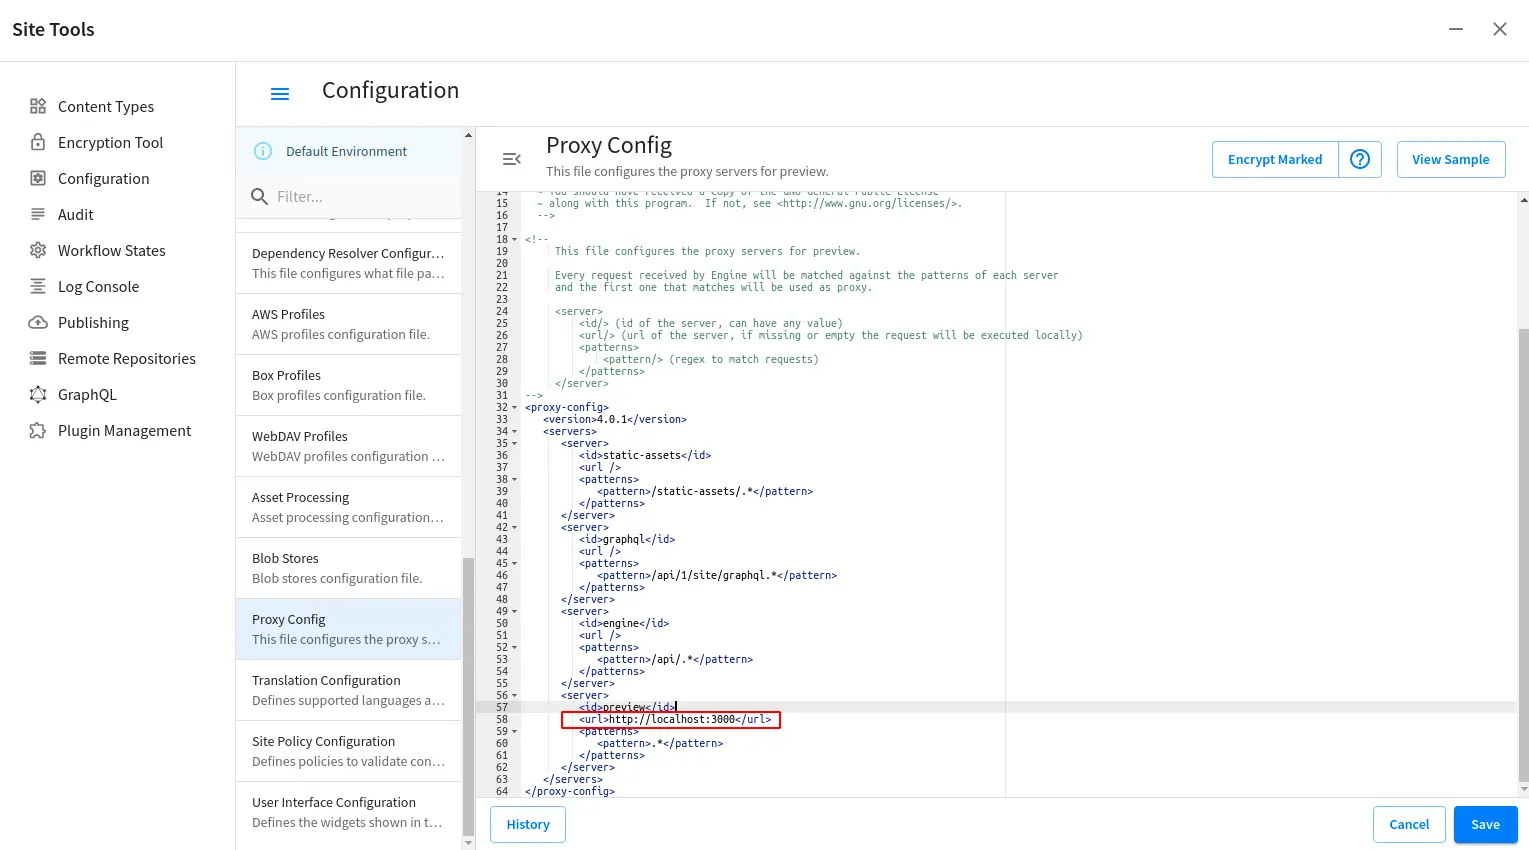
Task: Click the Encryption Tool lock icon
Action: click(38, 142)
